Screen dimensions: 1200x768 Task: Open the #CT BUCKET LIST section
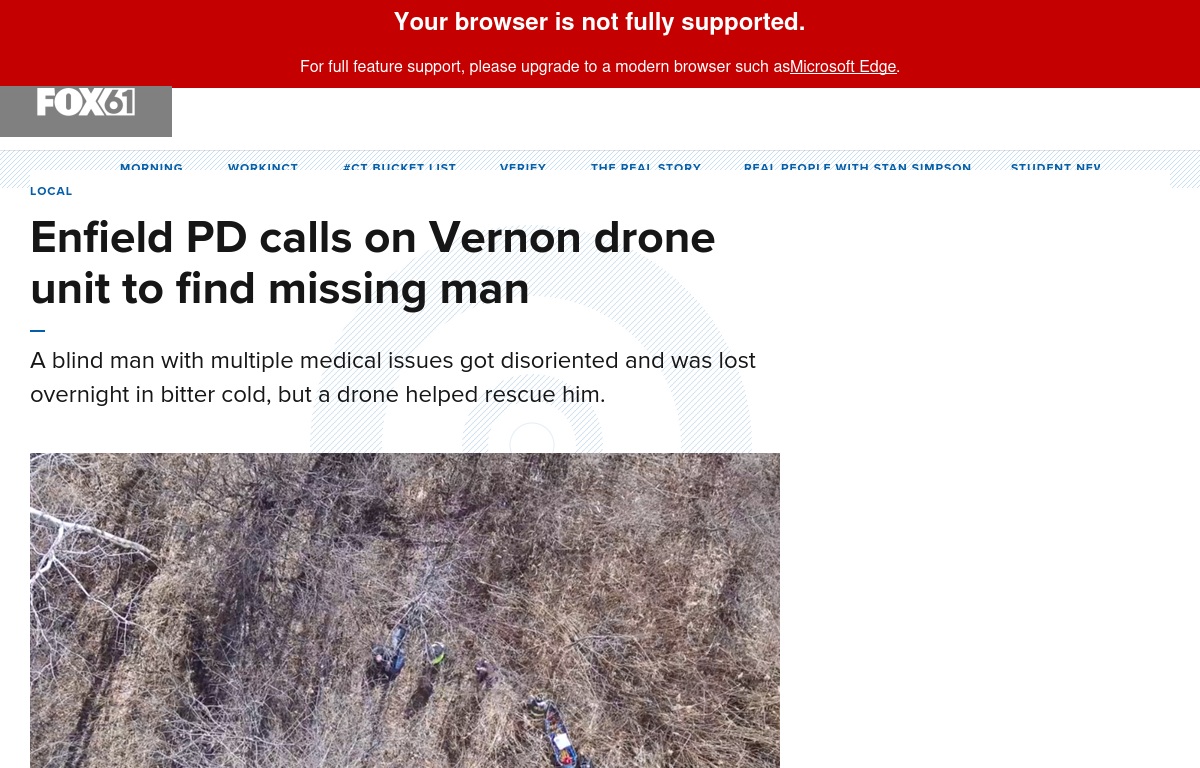[399, 167]
